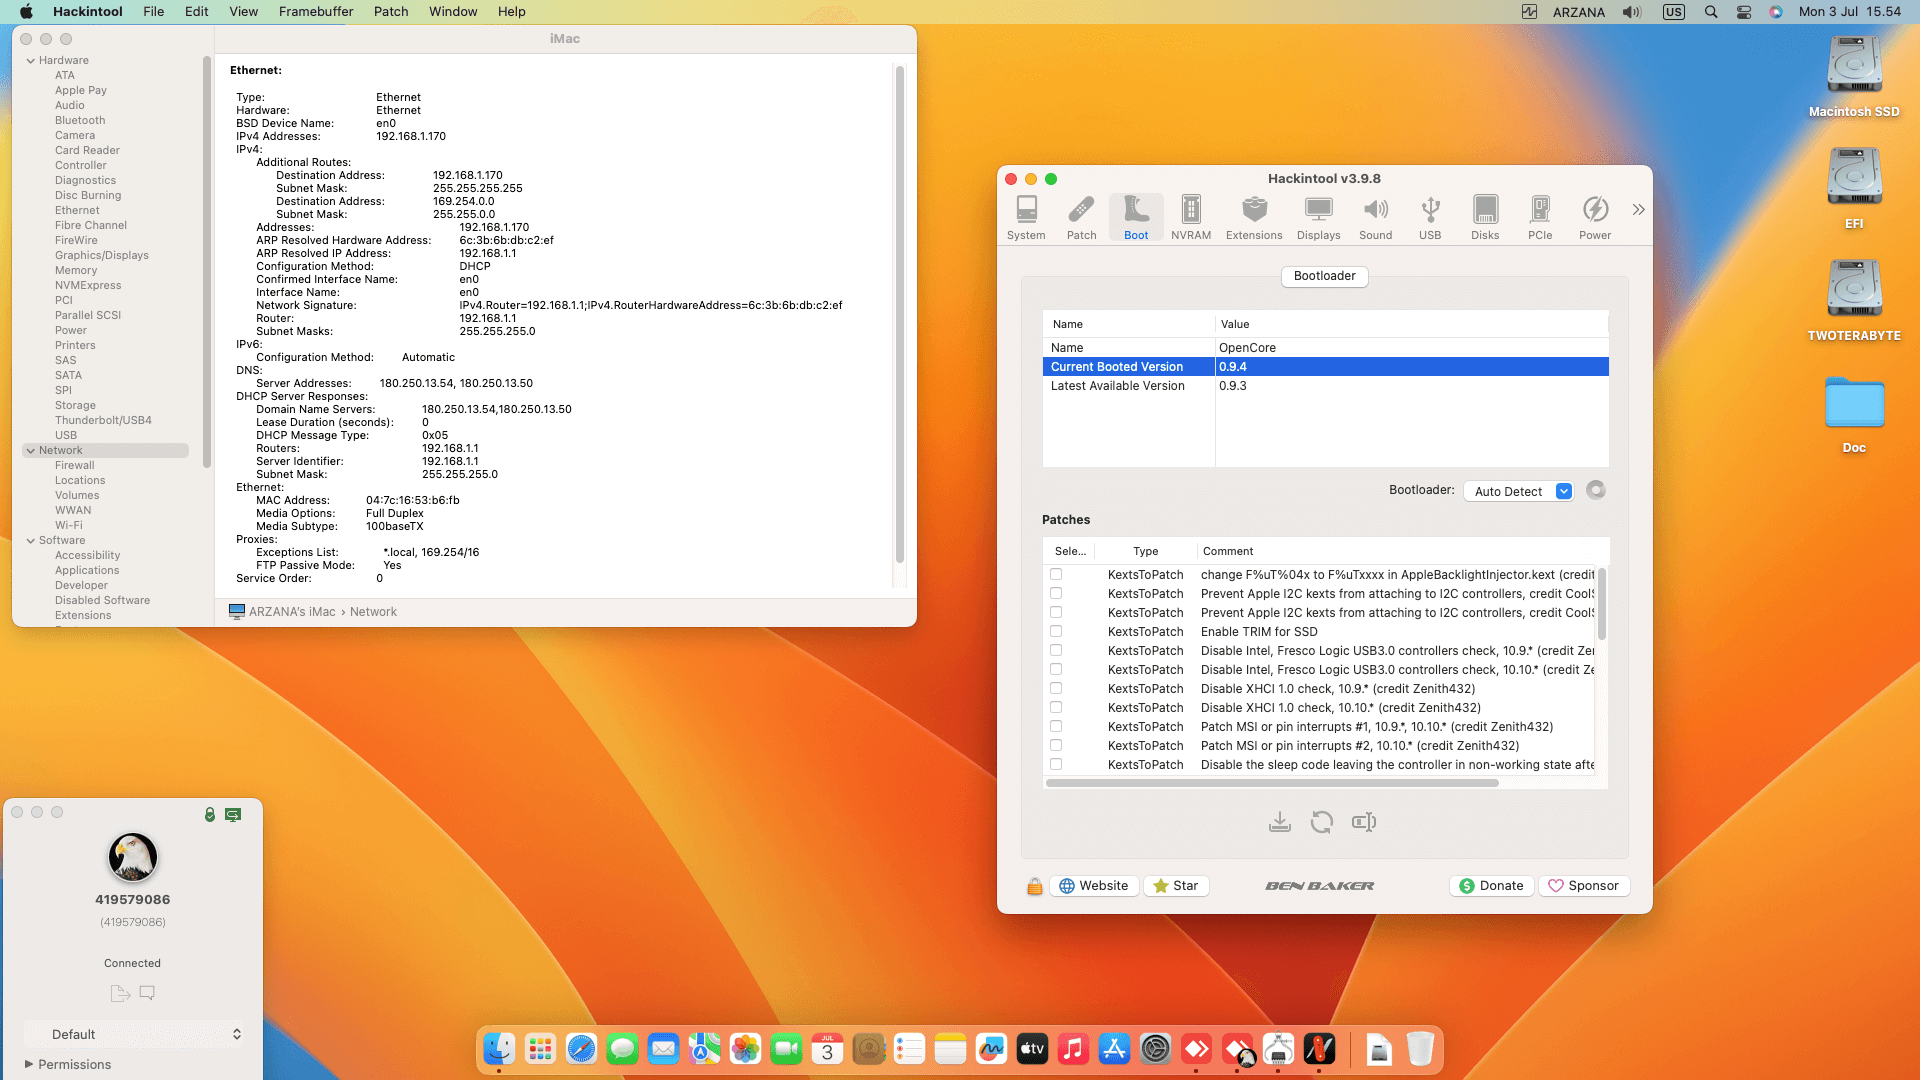This screenshot has height=1080, width=1920.
Task: Open the Window menu
Action: (x=453, y=12)
